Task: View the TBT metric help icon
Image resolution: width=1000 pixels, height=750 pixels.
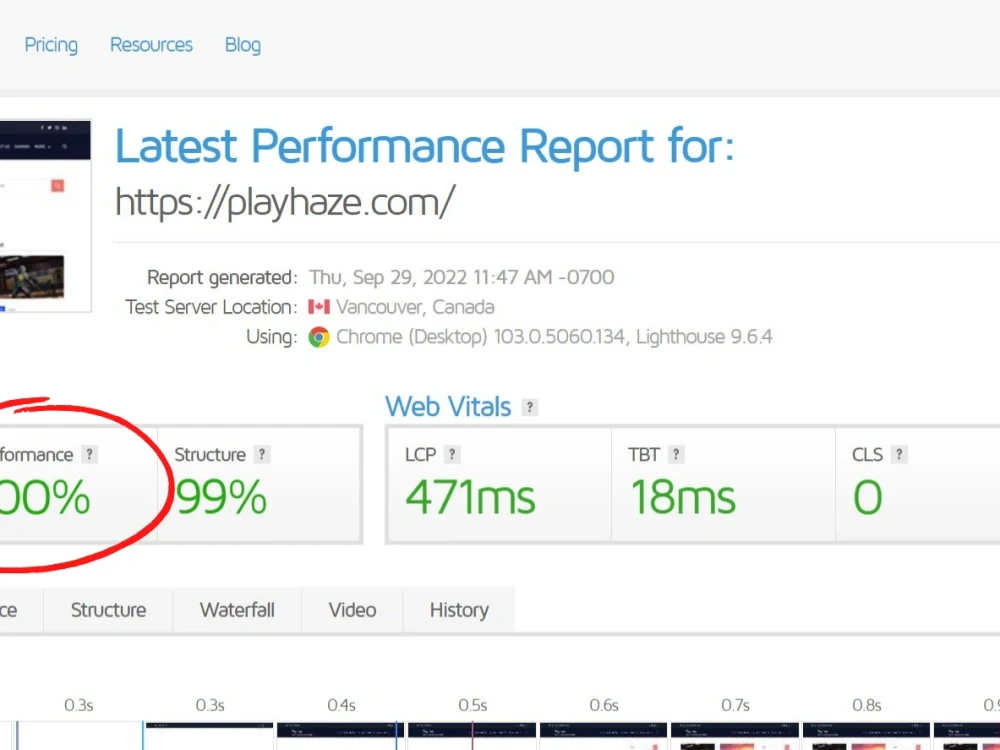Action: (676, 454)
